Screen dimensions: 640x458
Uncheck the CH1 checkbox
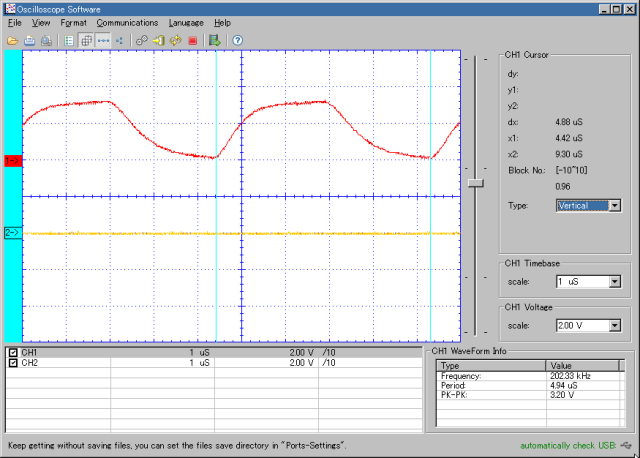coord(13,352)
